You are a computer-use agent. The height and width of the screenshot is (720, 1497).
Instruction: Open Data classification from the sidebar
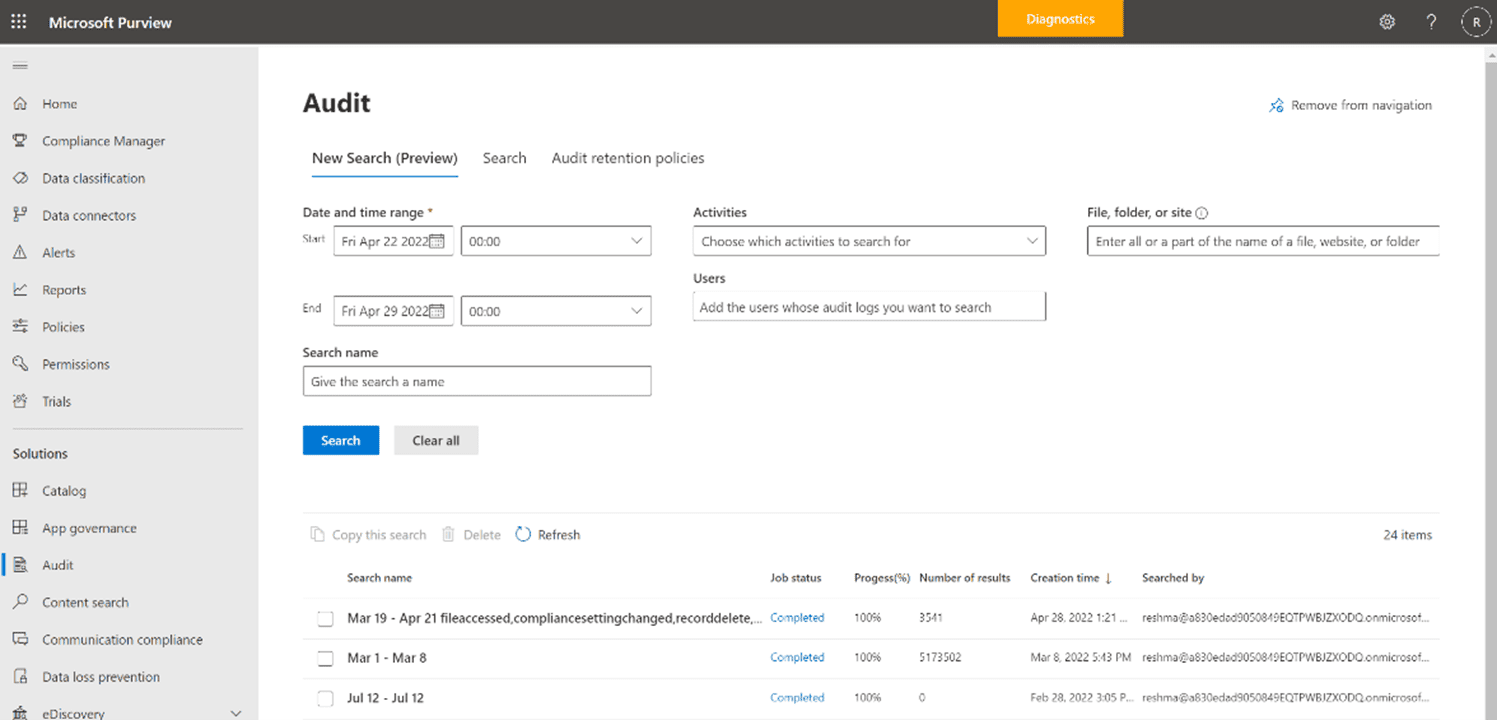click(x=94, y=177)
